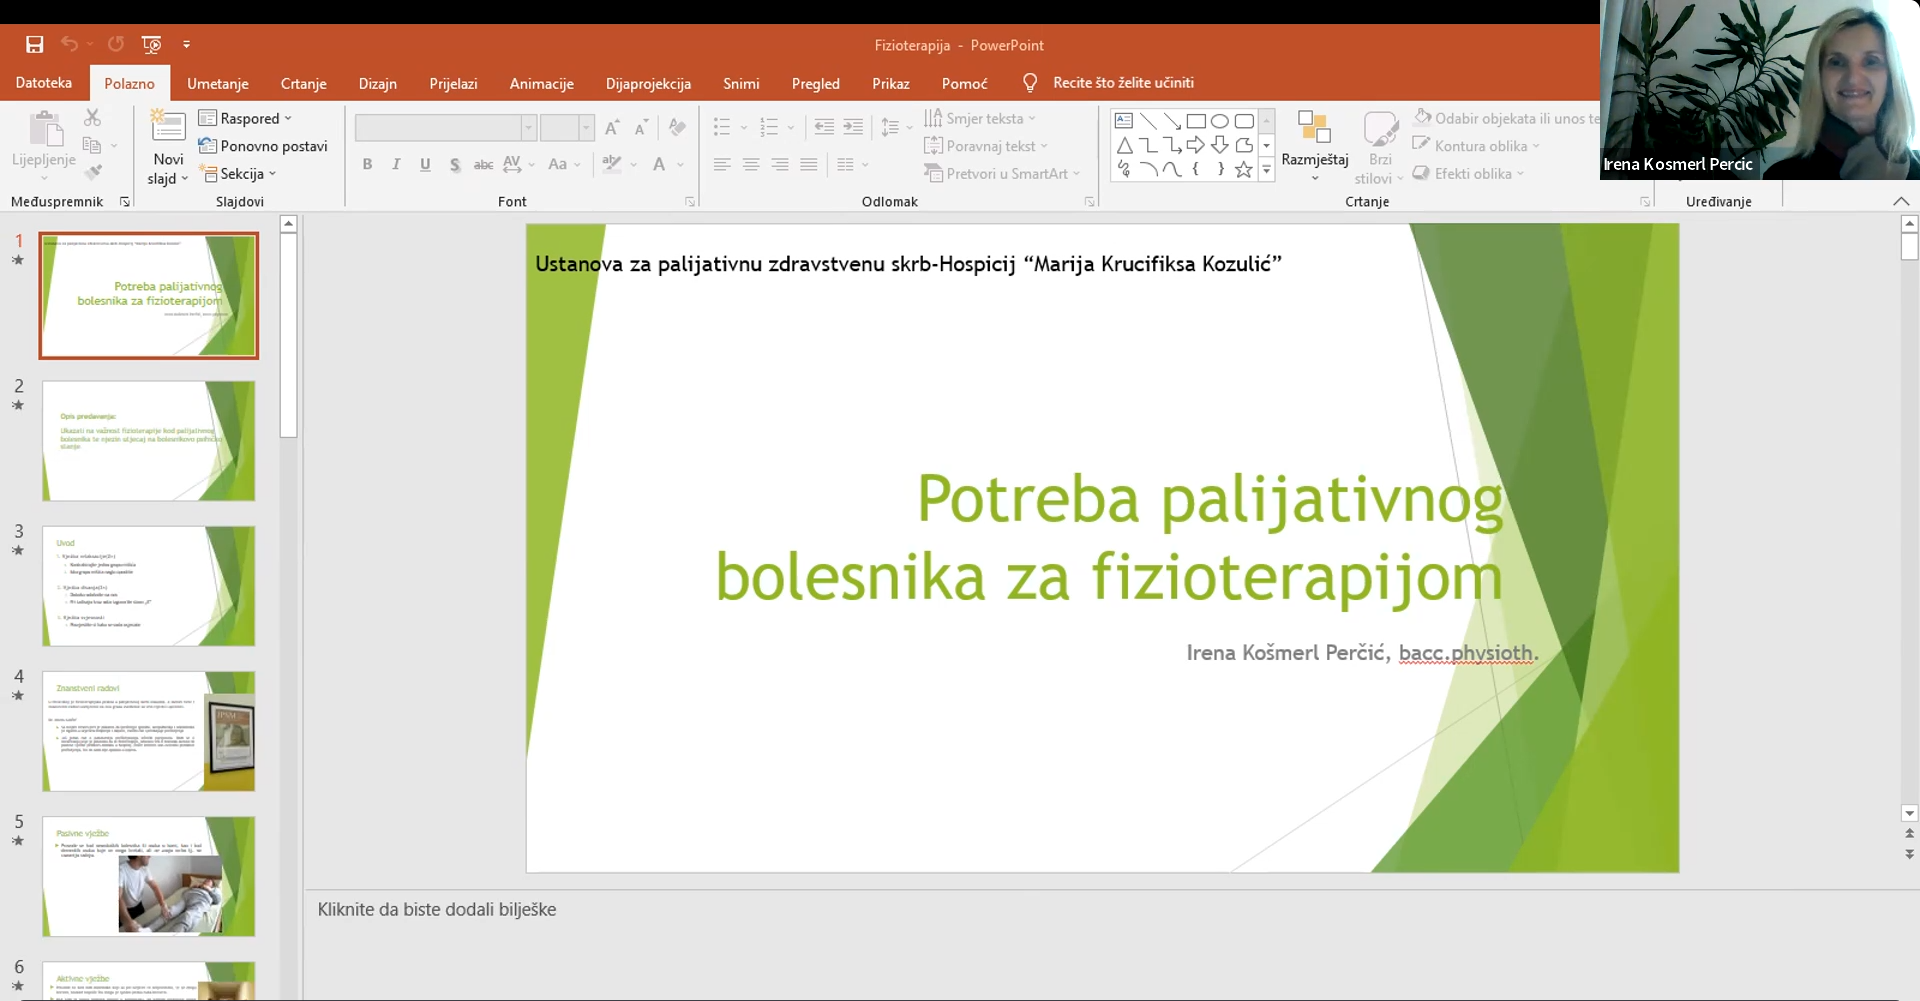Switch to the Animacije tab
This screenshot has height=1001, width=1920.
(541, 84)
